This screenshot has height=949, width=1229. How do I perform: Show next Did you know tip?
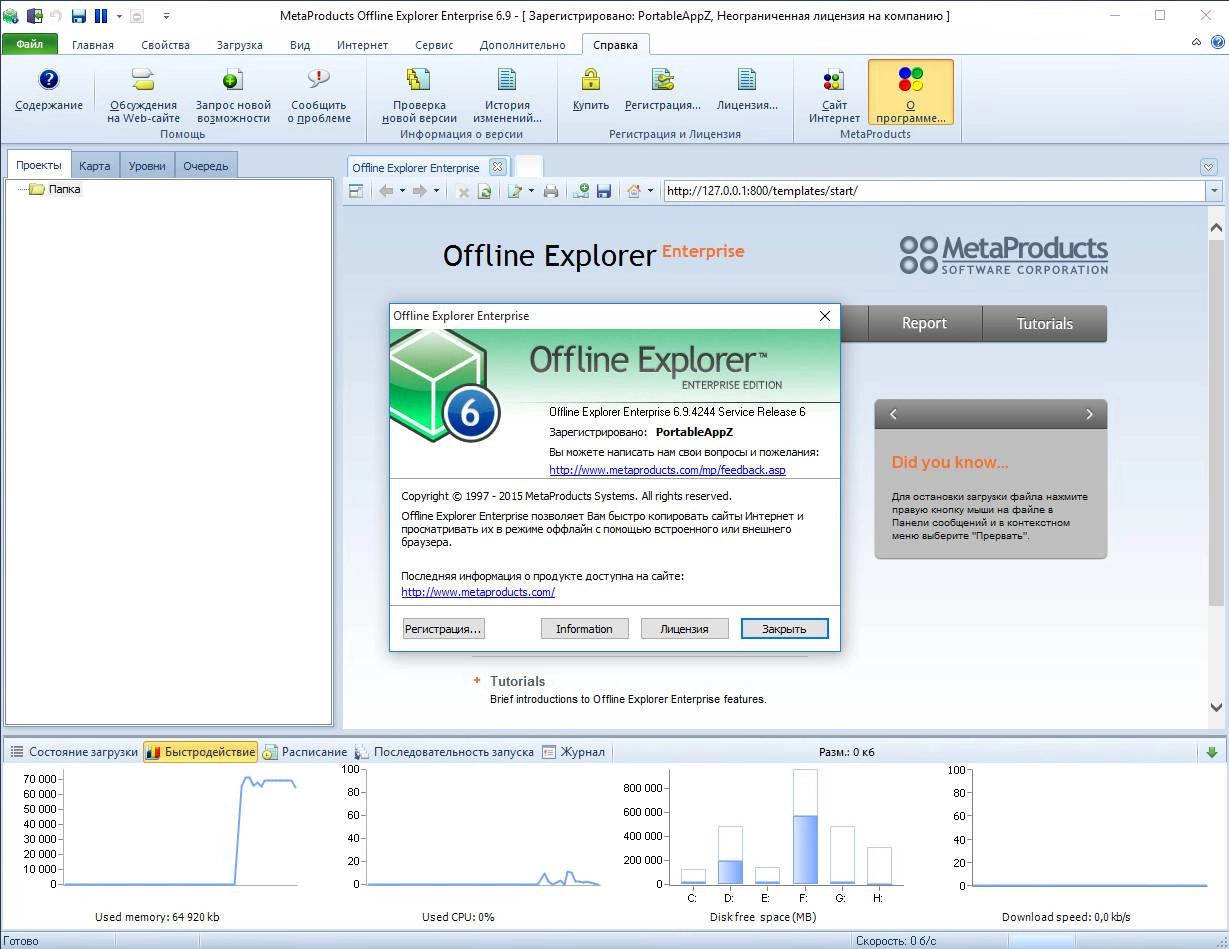[x=1090, y=414]
